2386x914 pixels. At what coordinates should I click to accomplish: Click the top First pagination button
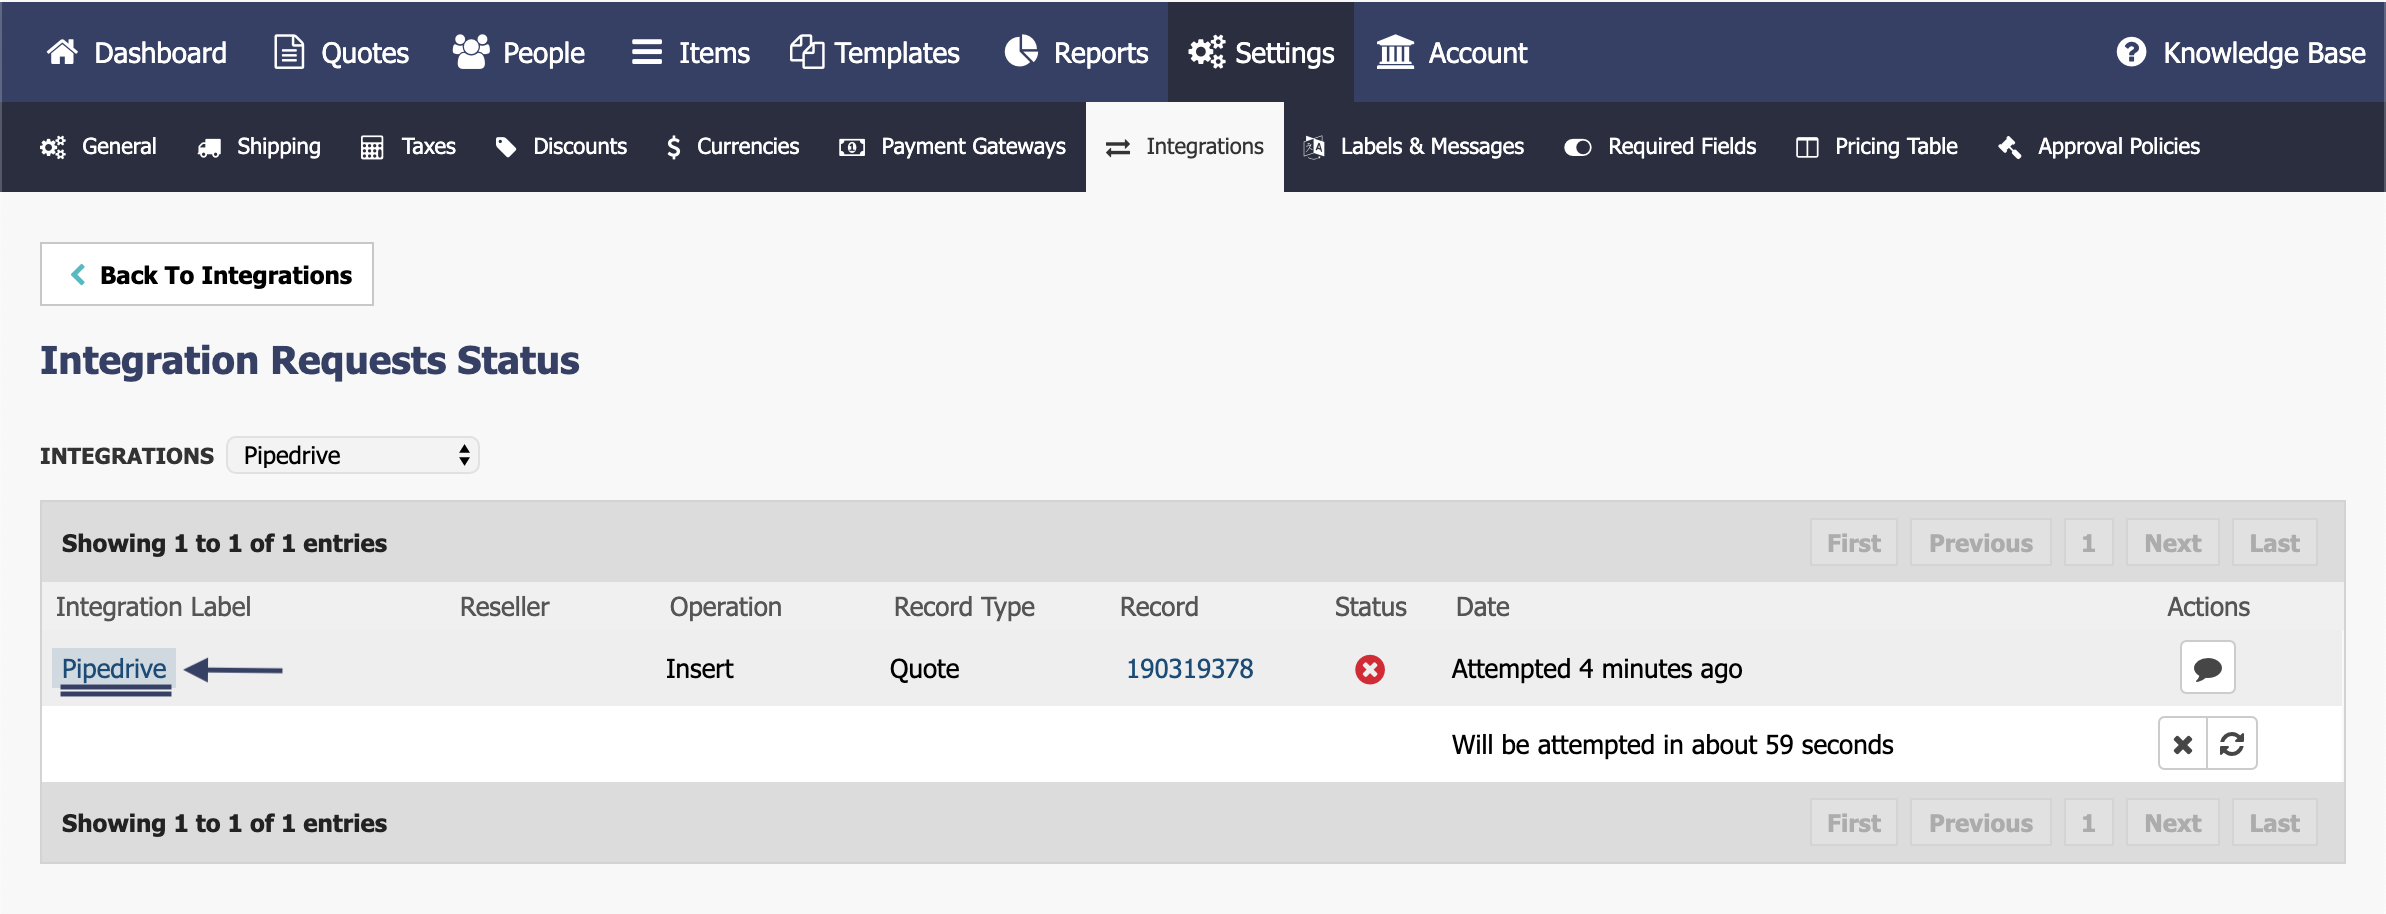pyautogui.click(x=1854, y=543)
